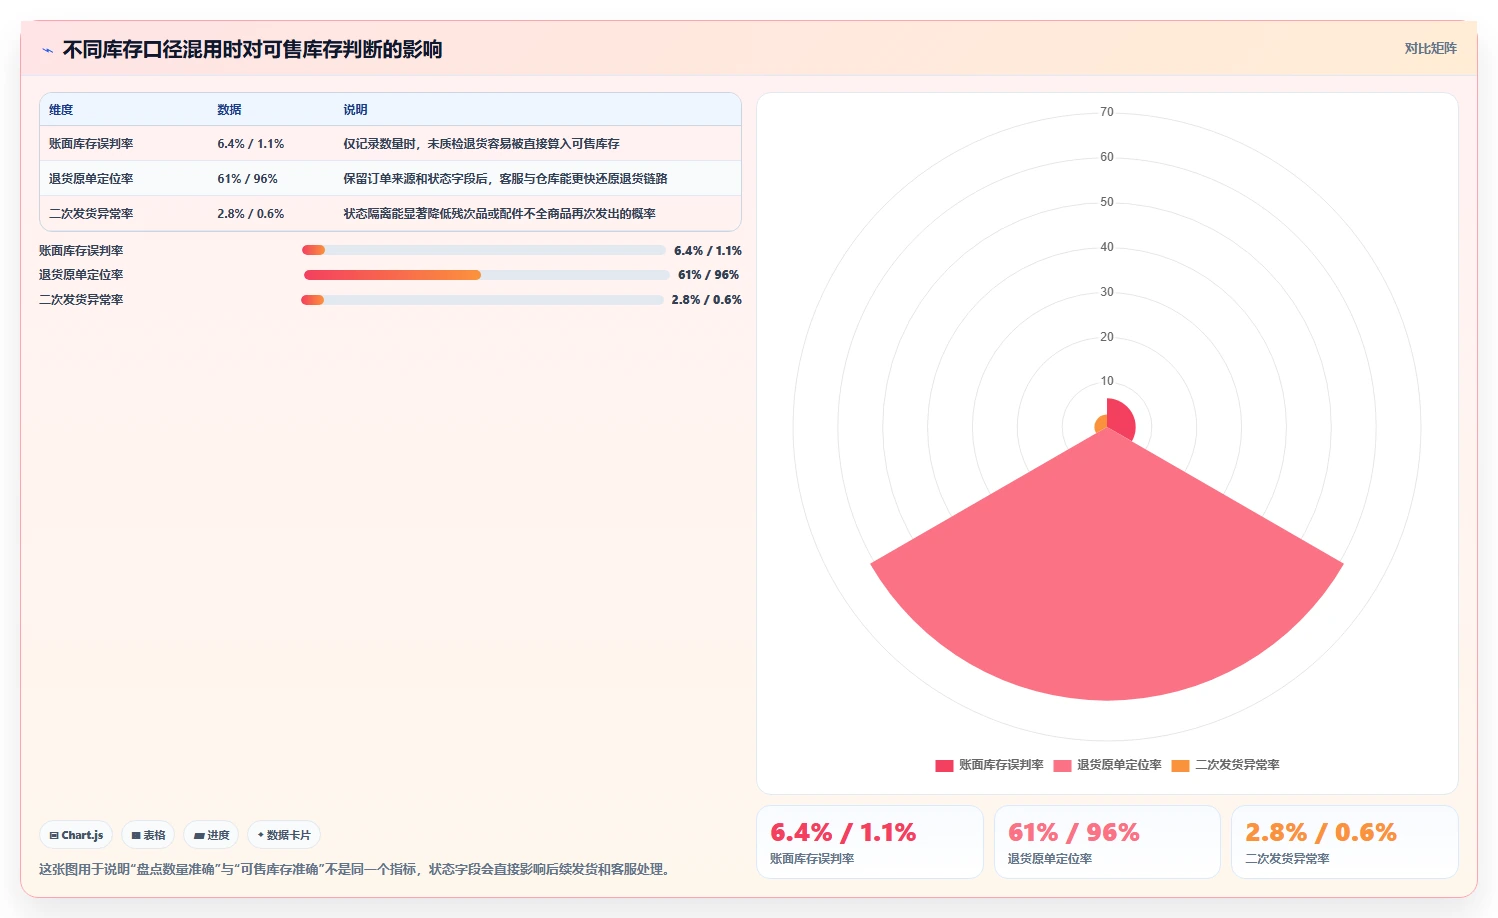1498x918 pixels.
Task: Select the 表格 tag chip
Action: tap(148, 835)
